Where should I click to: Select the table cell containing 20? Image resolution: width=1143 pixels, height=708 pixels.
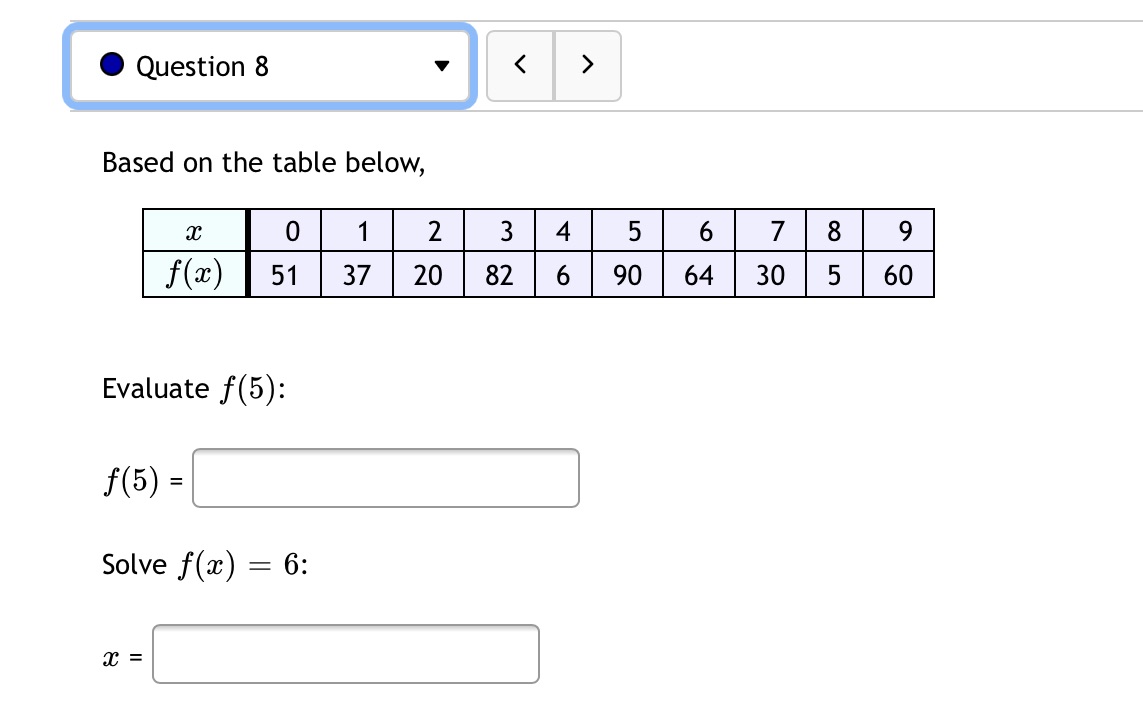click(x=428, y=275)
